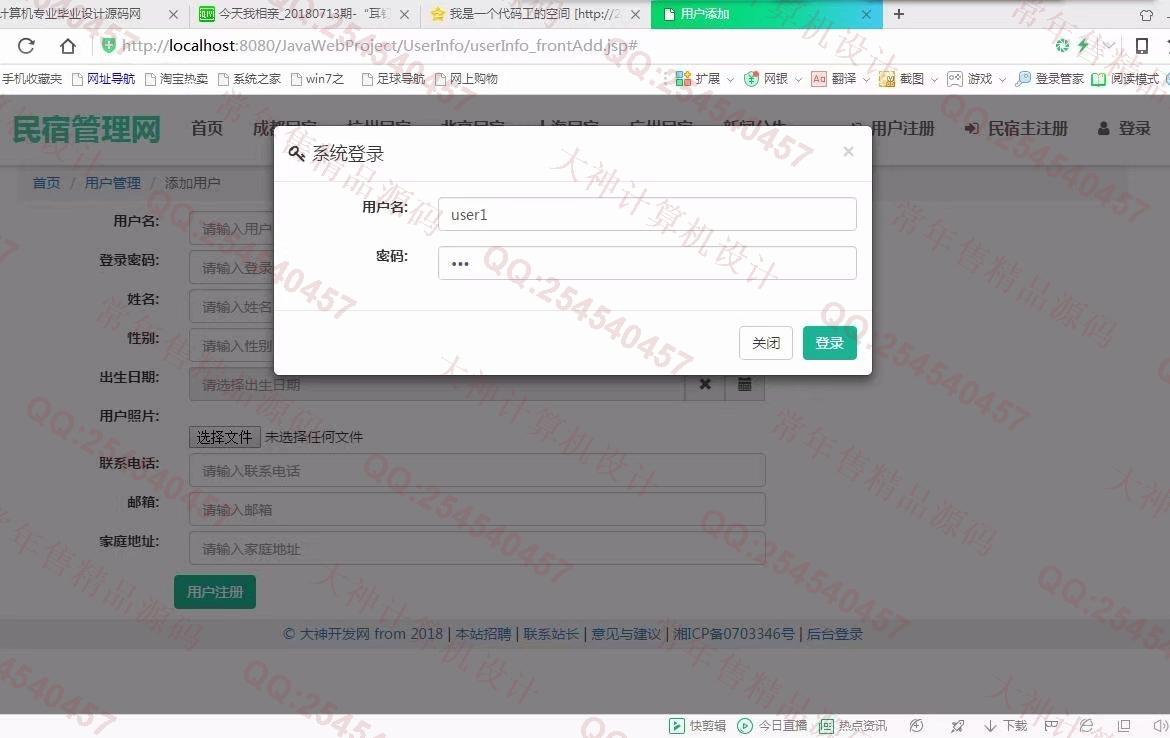The height and width of the screenshot is (738, 1170).
Task: Expand the address bar dropdown arrow
Action: tap(1110, 46)
